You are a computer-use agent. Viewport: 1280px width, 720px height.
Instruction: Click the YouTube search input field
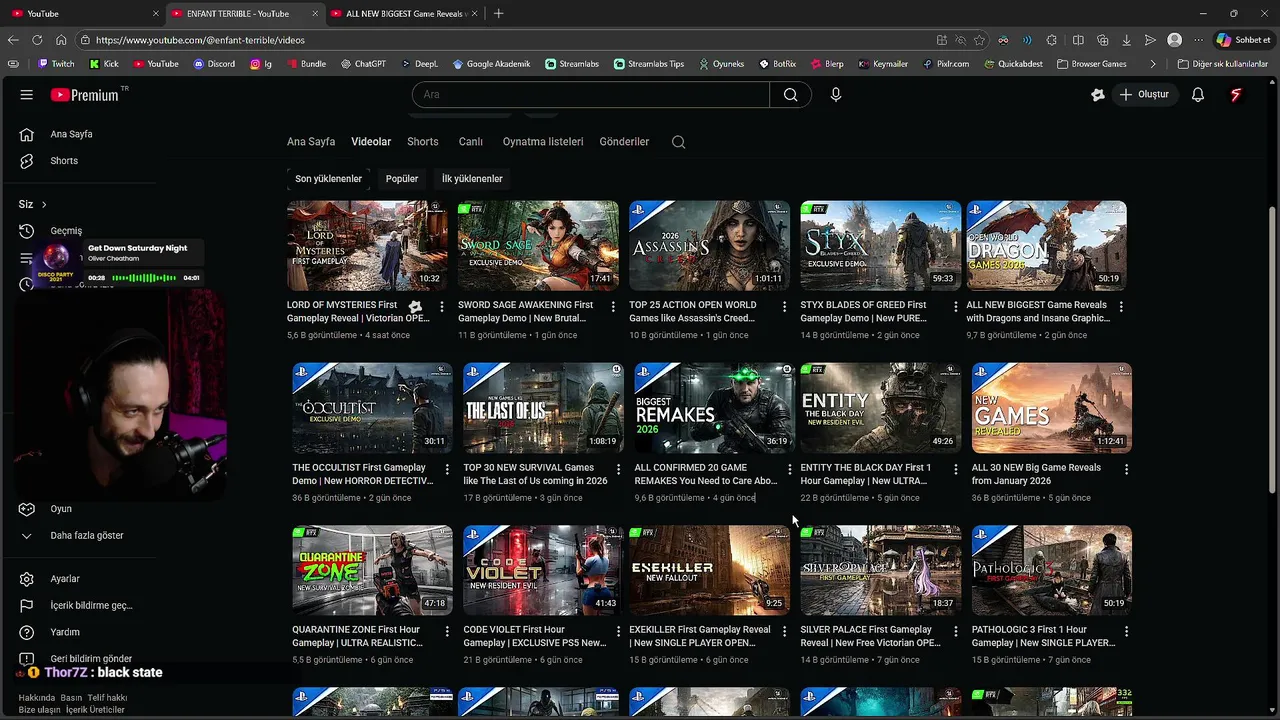tap(591, 95)
